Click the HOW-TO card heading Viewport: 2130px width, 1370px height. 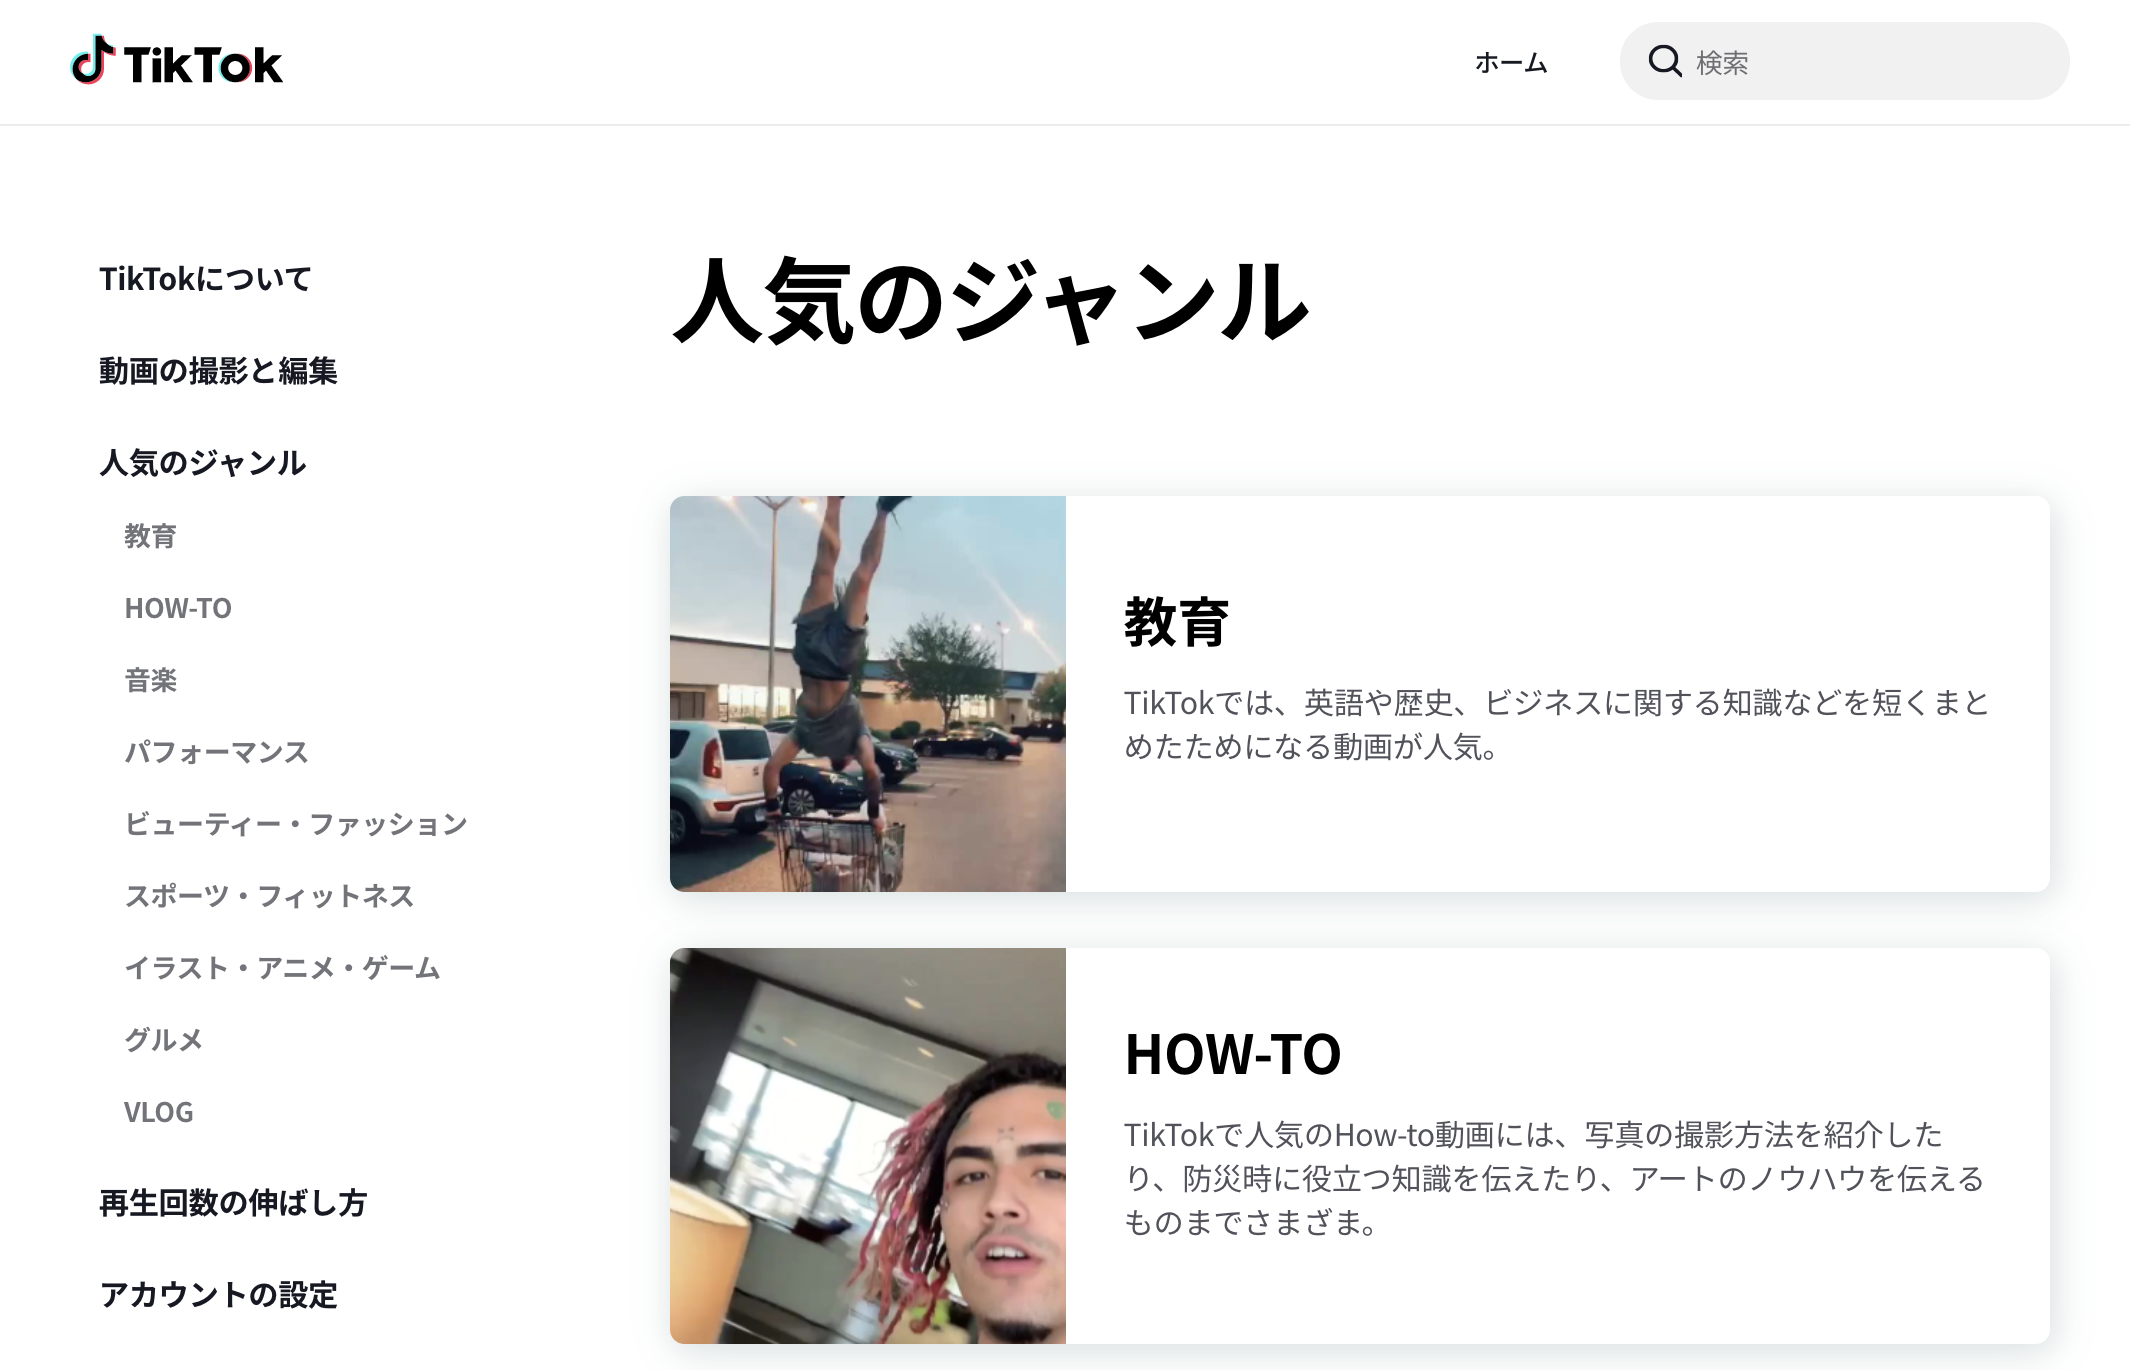point(1232,1055)
